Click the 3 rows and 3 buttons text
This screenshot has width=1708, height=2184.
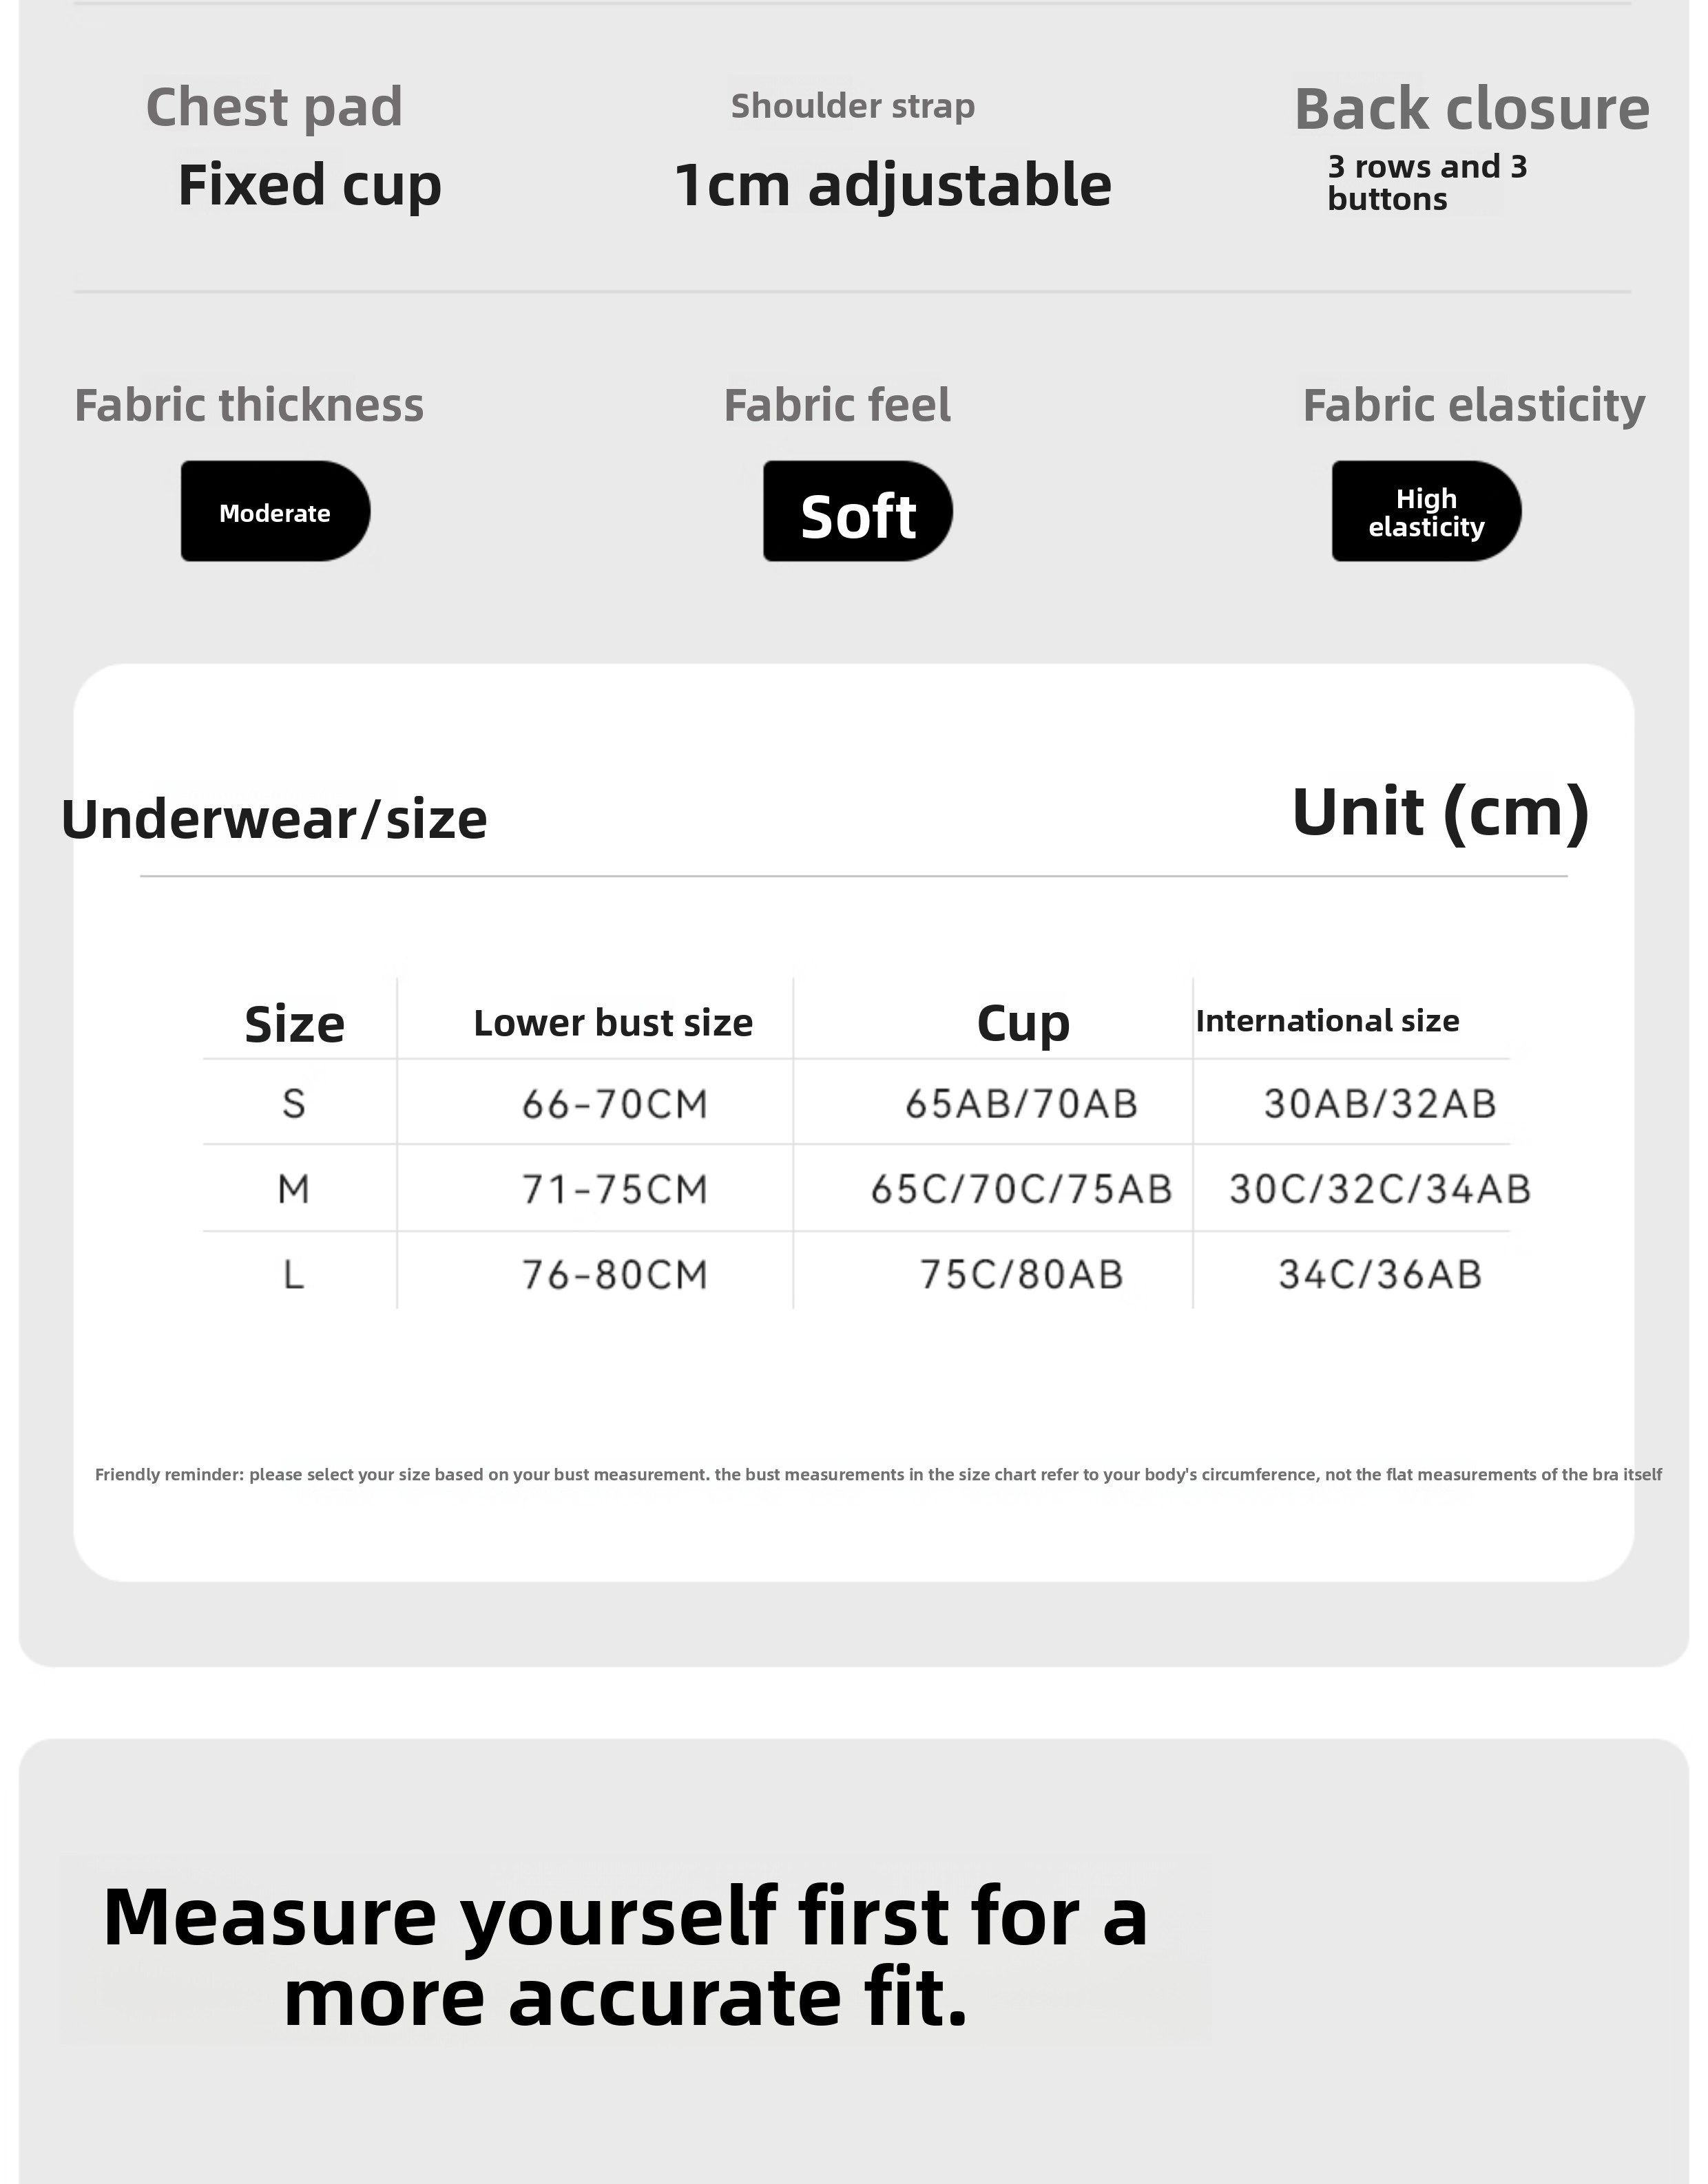tap(1426, 183)
